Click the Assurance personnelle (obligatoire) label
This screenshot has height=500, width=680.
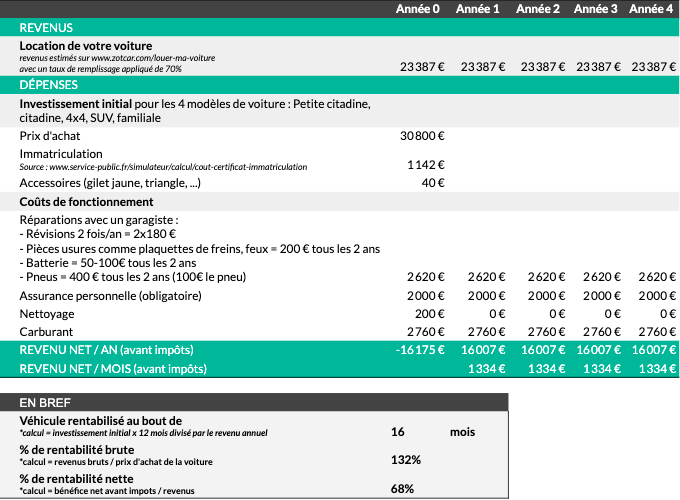tap(93, 295)
